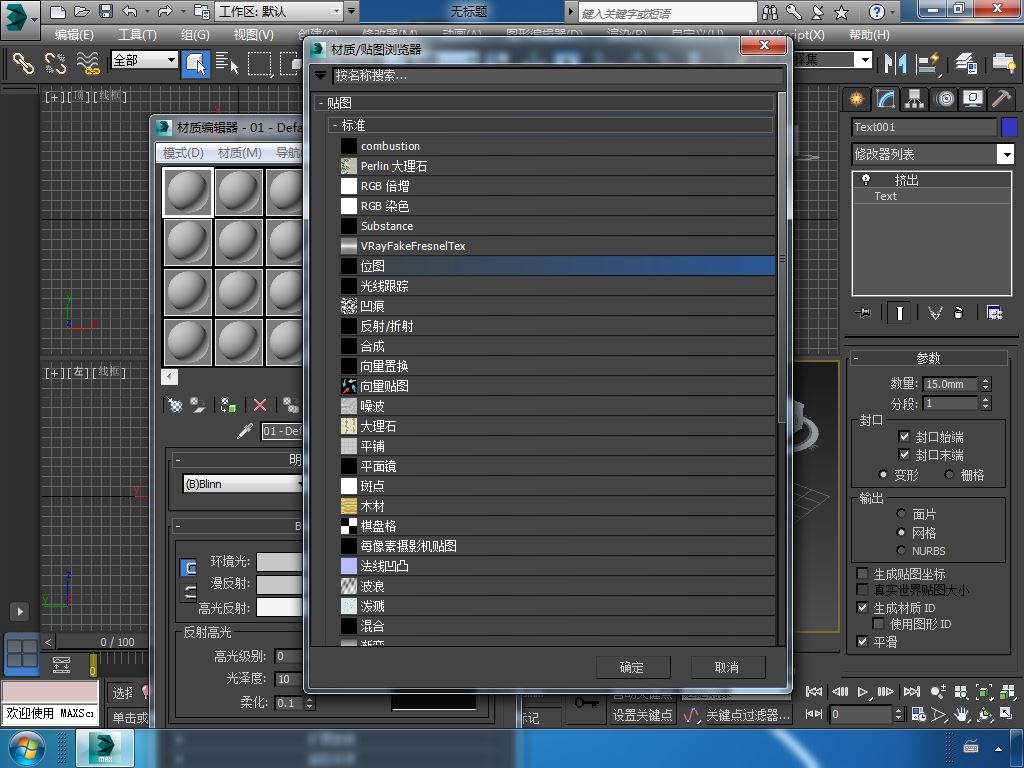Click the 取消 button
Screen dimensions: 1024x768
click(x=728, y=667)
